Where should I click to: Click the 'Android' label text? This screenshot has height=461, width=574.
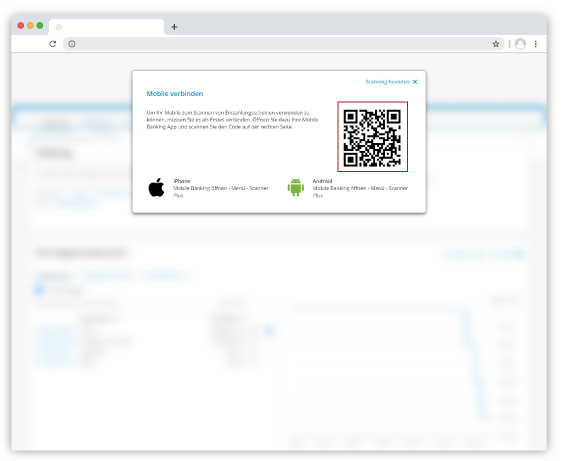tap(322, 181)
